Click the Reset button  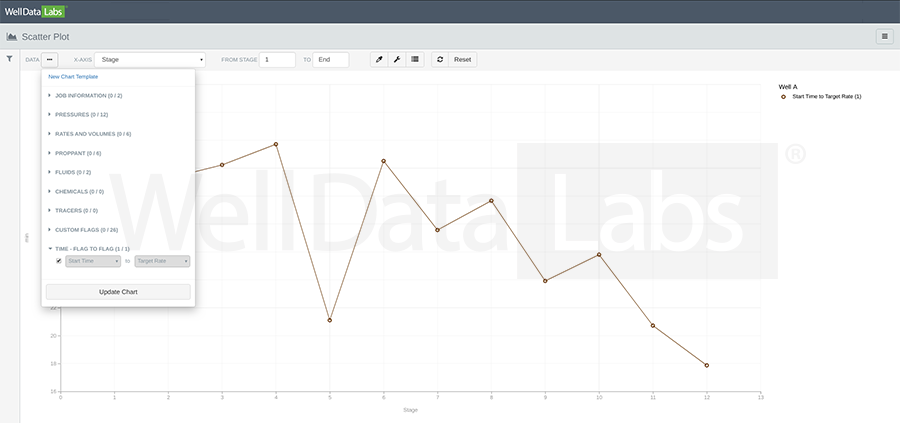tap(463, 60)
